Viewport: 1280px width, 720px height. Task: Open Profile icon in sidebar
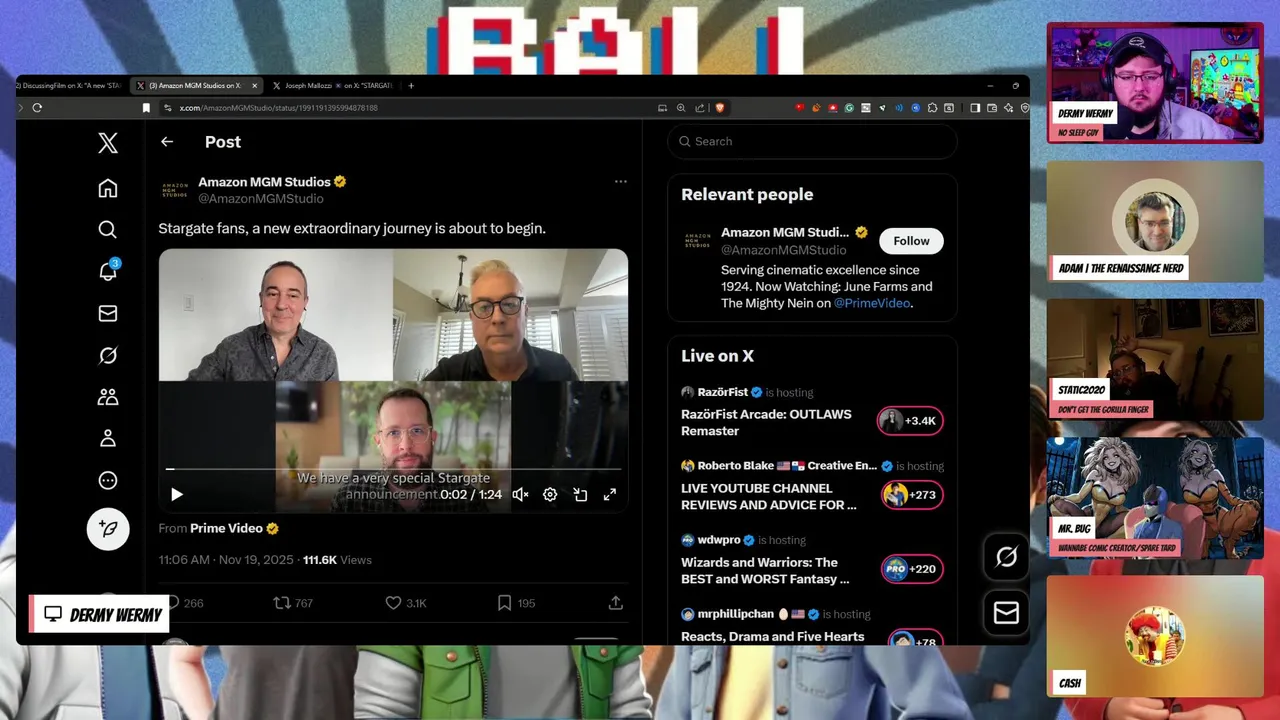coord(108,438)
